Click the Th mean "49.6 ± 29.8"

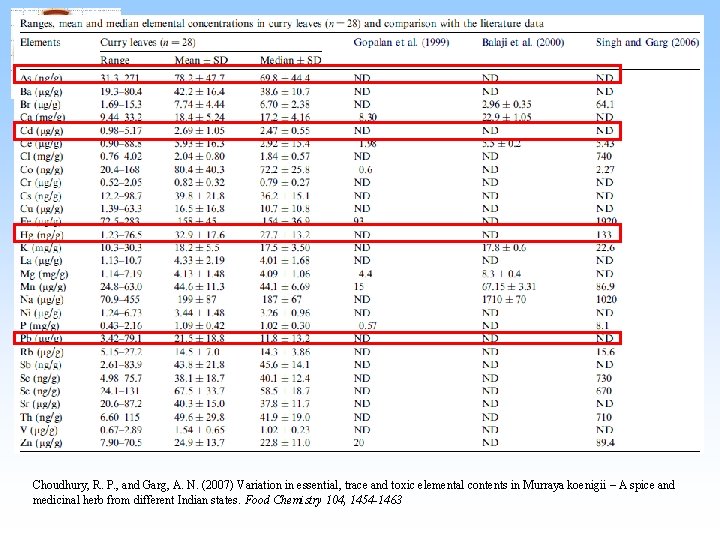pyautogui.click(x=199, y=417)
